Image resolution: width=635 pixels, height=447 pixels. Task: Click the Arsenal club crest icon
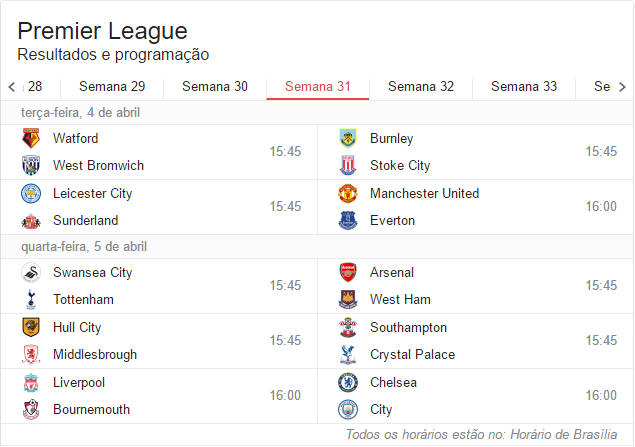tap(348, 273)
